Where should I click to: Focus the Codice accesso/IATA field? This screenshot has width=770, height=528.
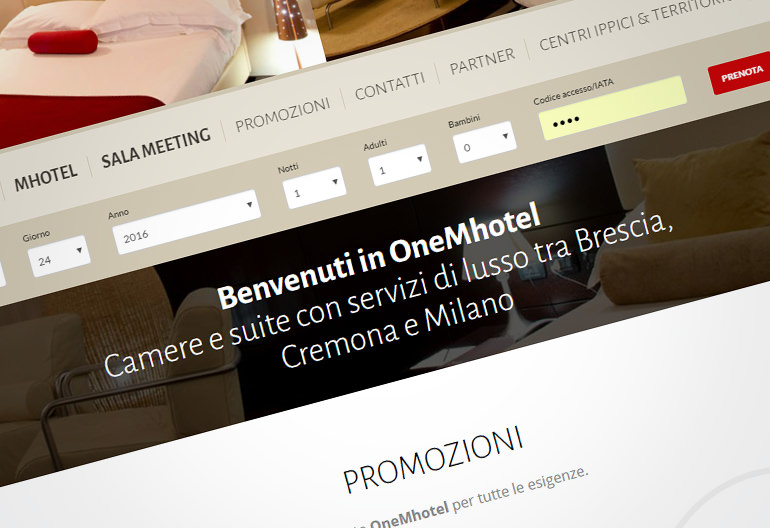tap(613, 108)
